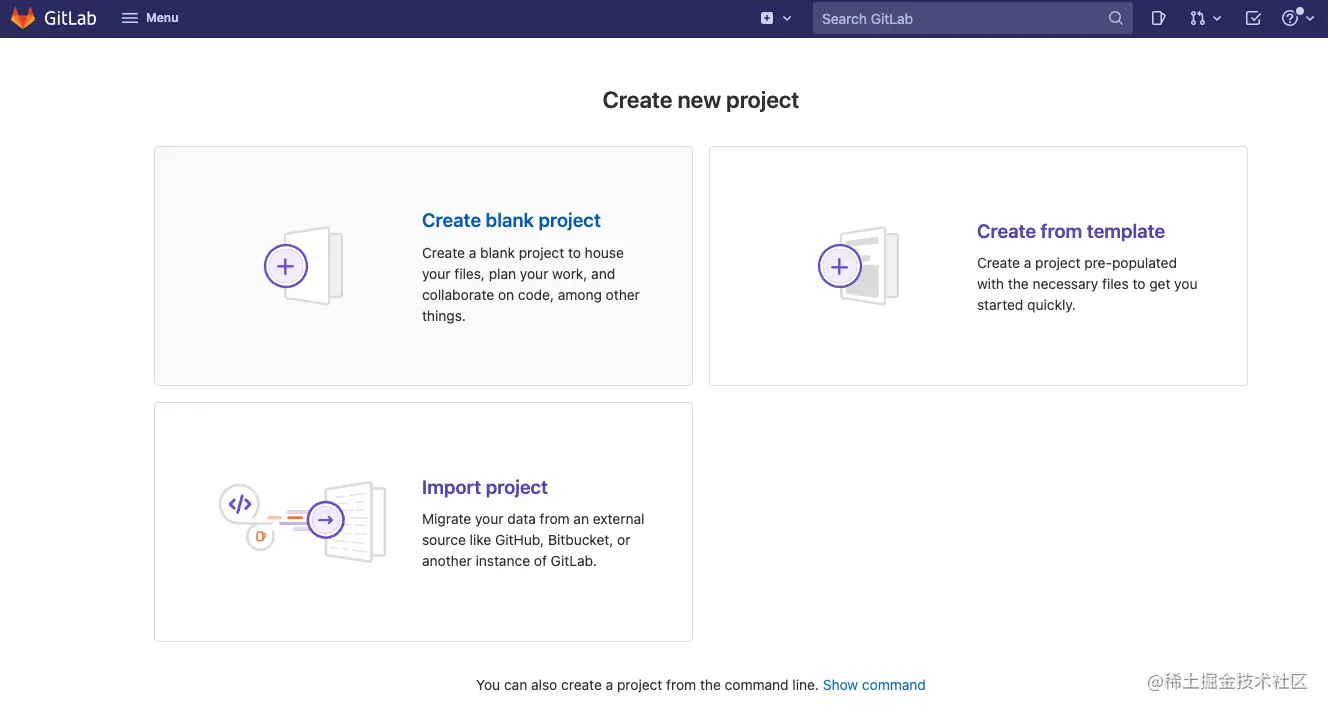Select Create blank project heading

pyautogui.click(x=511, y=221)
